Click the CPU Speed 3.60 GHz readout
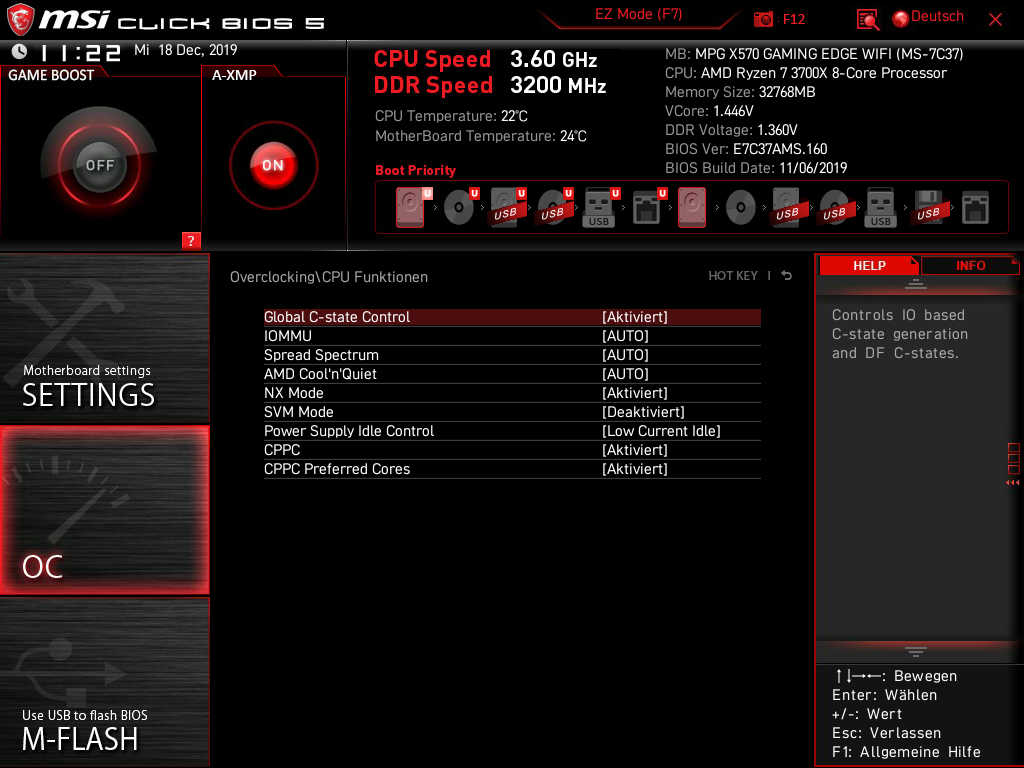 click(x=485, y=59)
